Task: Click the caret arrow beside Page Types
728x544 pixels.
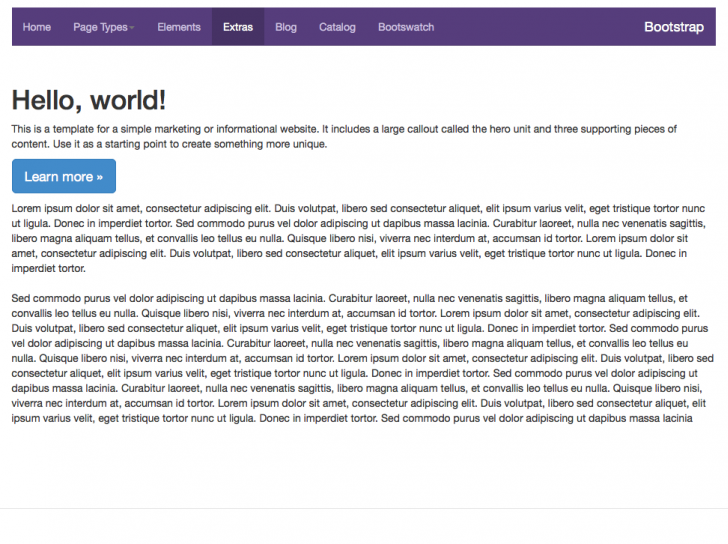Action: [132, 28]
